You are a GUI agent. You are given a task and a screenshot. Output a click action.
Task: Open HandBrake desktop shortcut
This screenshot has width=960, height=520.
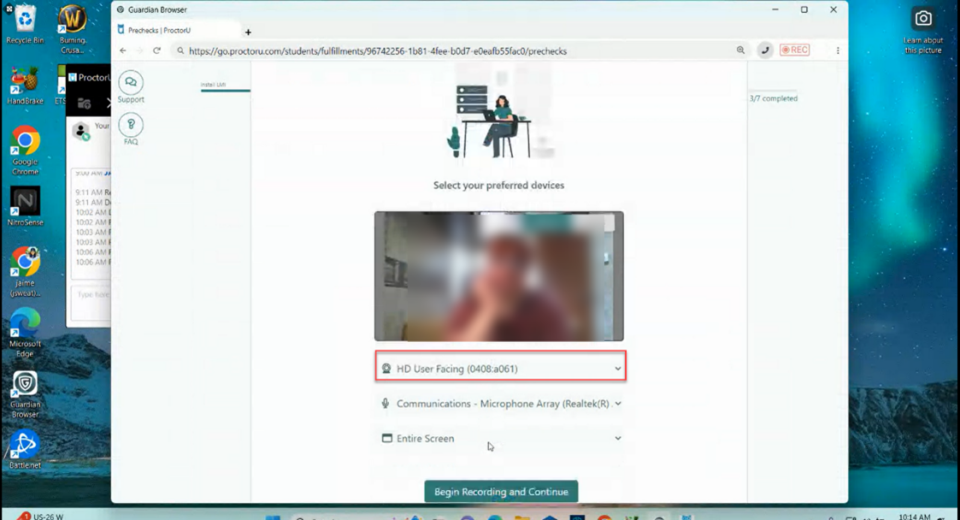24,81
